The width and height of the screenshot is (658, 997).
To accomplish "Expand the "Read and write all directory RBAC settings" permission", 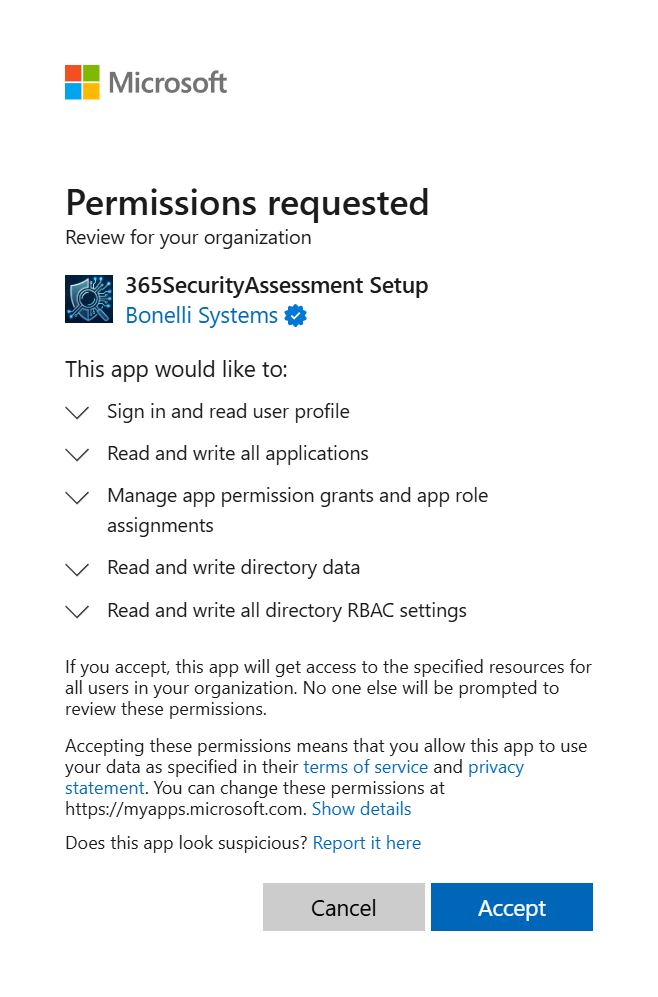I will tap(77, 610).
